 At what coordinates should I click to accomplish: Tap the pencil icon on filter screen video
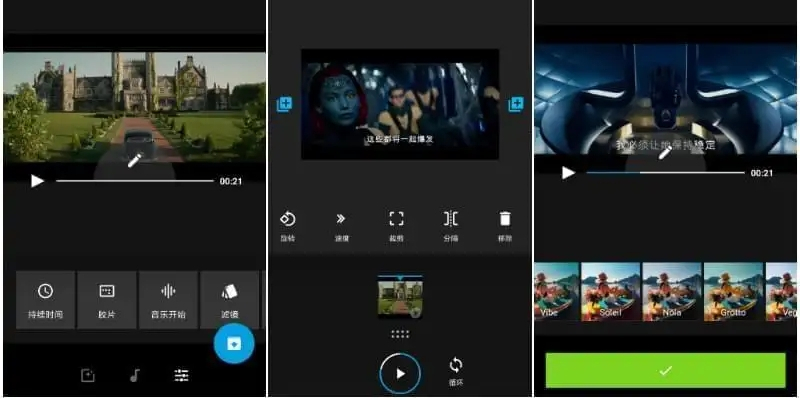pos(665,152)
